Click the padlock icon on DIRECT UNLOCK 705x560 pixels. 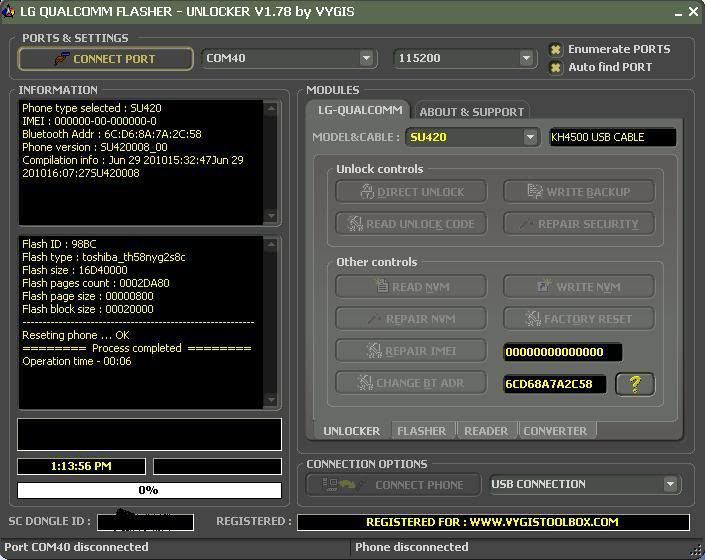point(367,192)
